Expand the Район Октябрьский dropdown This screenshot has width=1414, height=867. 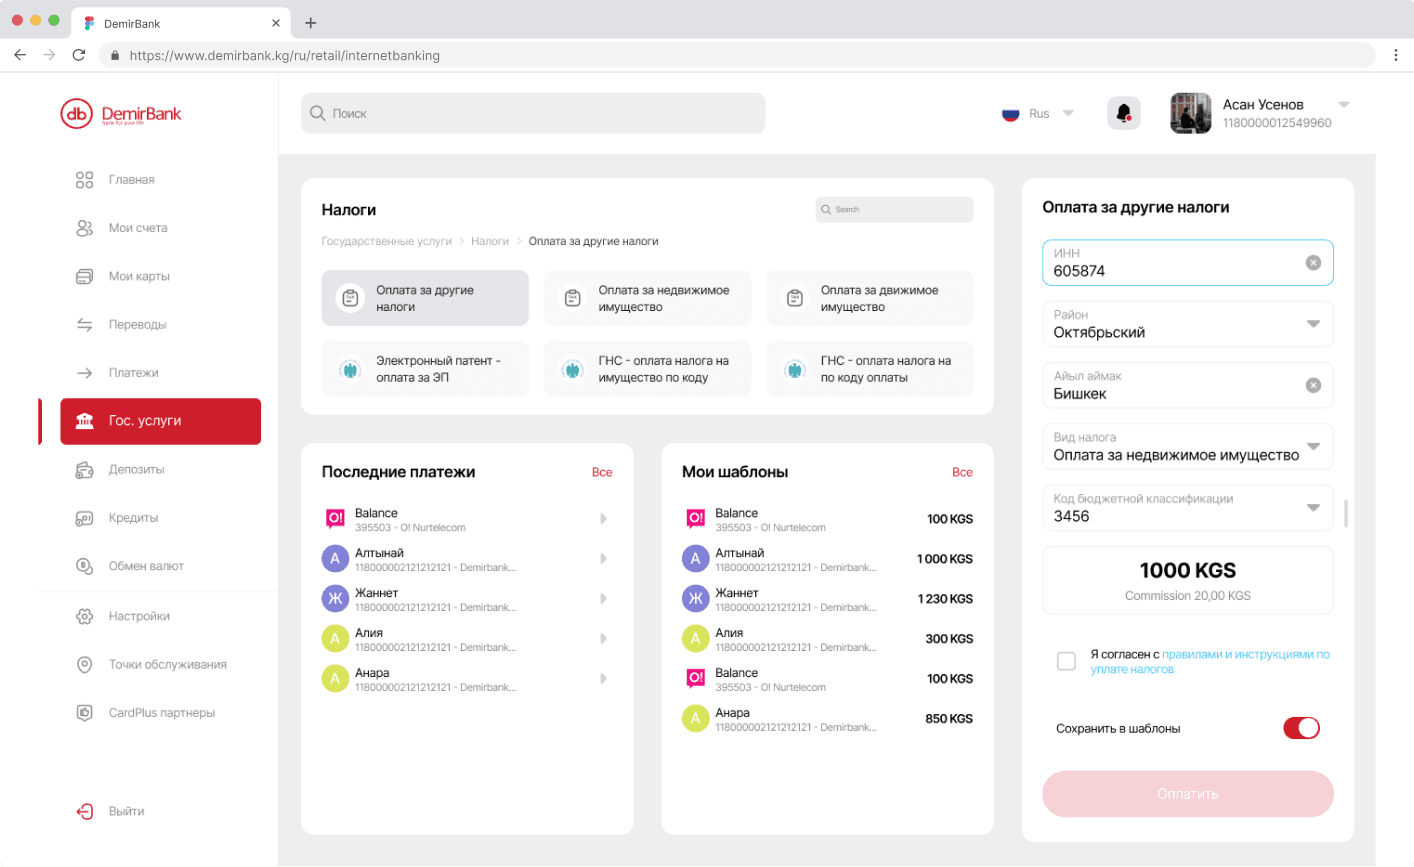tap(1313, 324)
